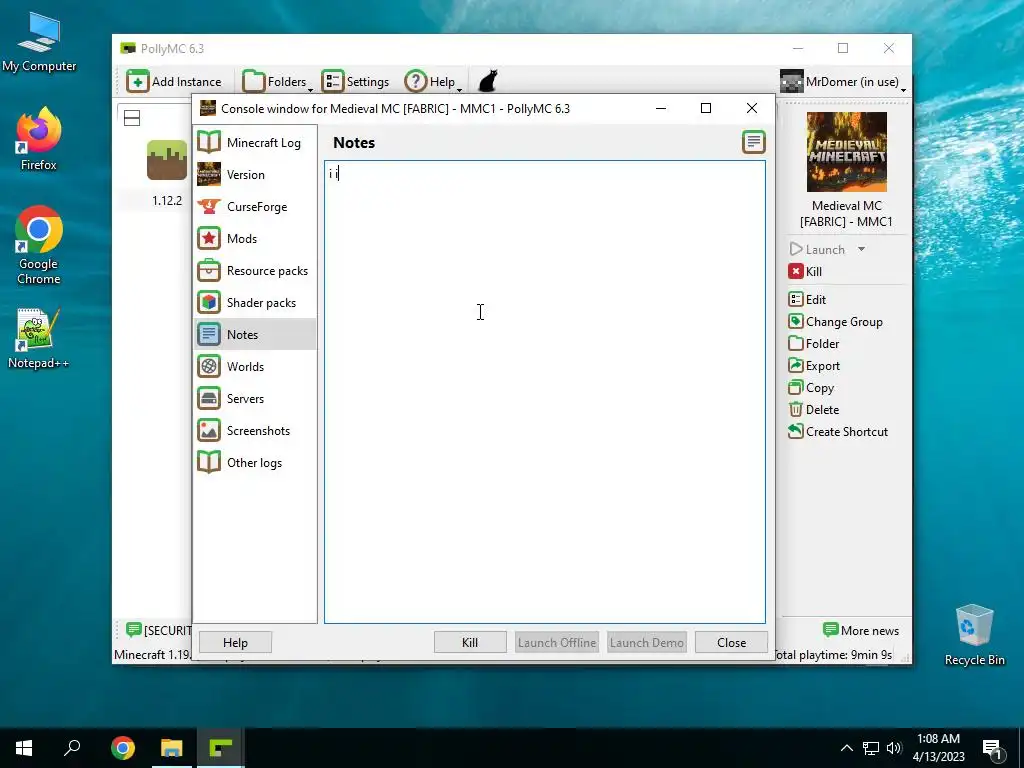The width and height of the screenshot is (1024, 768).
Task: Open Resource packs page
Action: pyautogui.click(x=255, y=270)
